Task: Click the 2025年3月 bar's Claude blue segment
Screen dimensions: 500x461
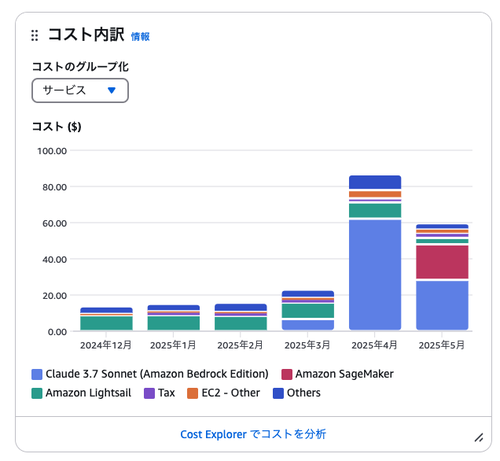Action: pos(308,325)
